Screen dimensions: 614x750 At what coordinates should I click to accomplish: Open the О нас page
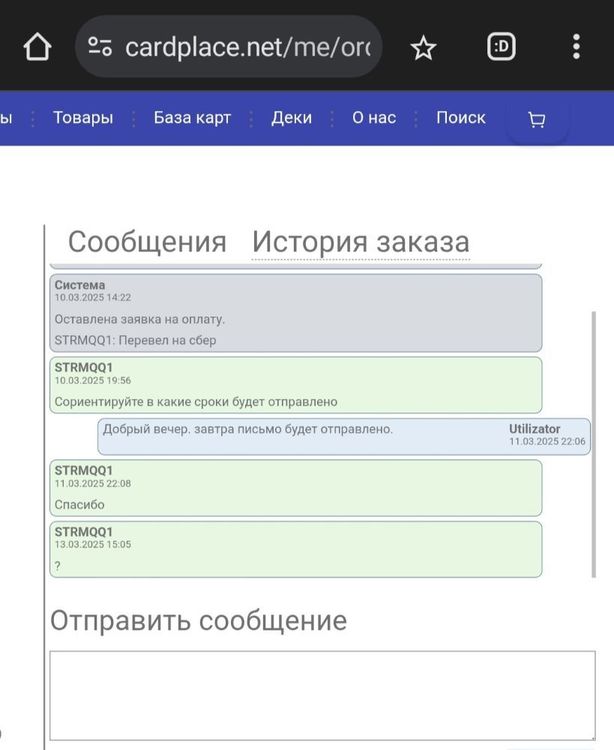374,118
